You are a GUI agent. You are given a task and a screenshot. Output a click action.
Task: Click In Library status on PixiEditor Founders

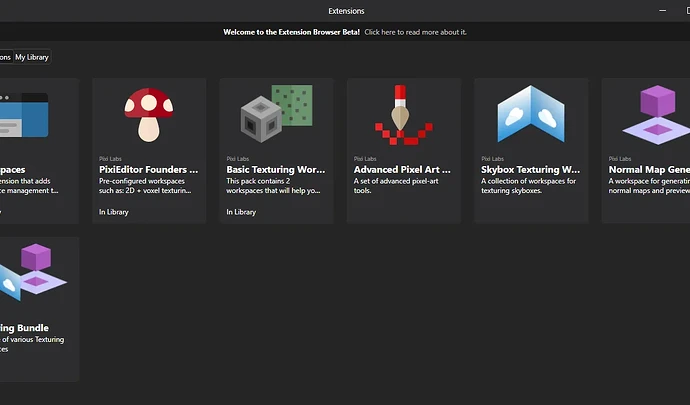pyautogui.click(x=115, y=212)
